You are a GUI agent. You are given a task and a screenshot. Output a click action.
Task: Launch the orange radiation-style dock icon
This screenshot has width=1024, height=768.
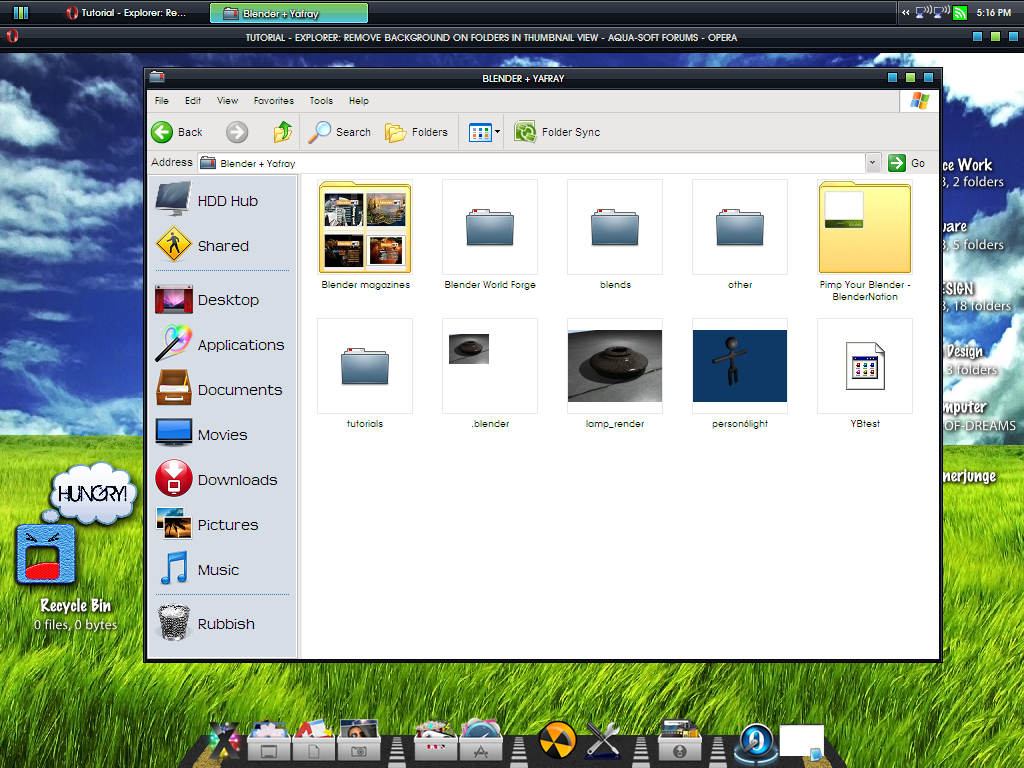pyautogui.click(x=557, y=741)
